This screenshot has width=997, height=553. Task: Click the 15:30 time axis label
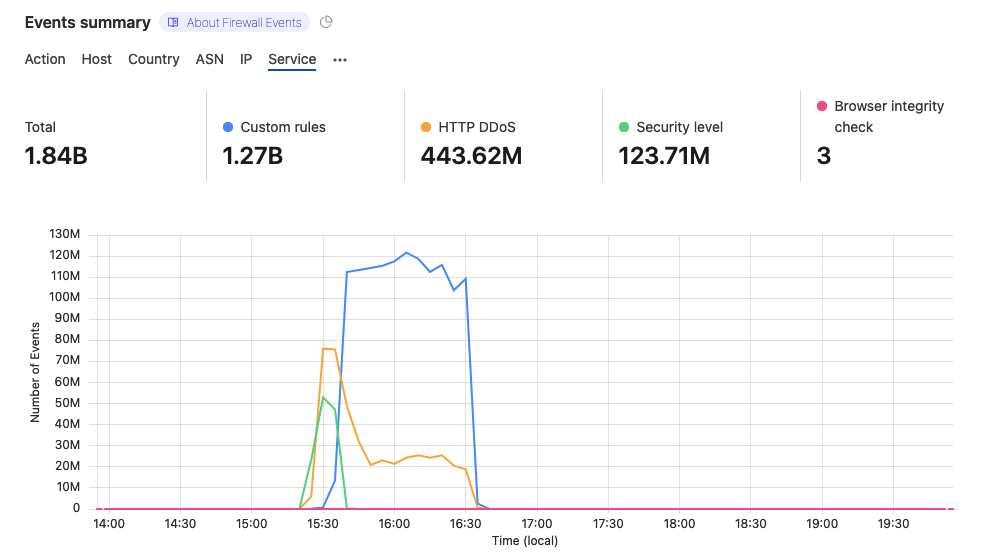tap(323, 524)
